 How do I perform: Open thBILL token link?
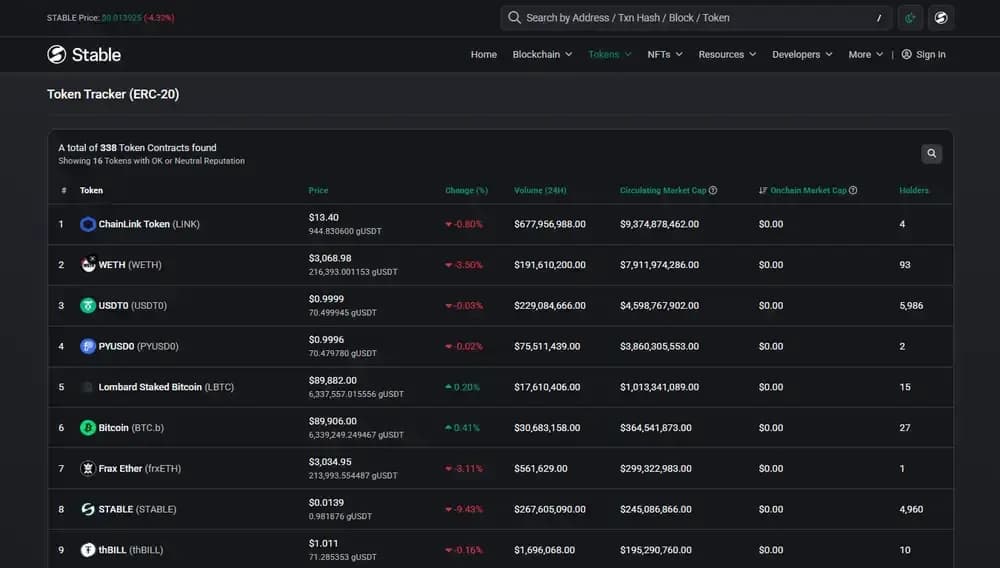pos(131,550)
